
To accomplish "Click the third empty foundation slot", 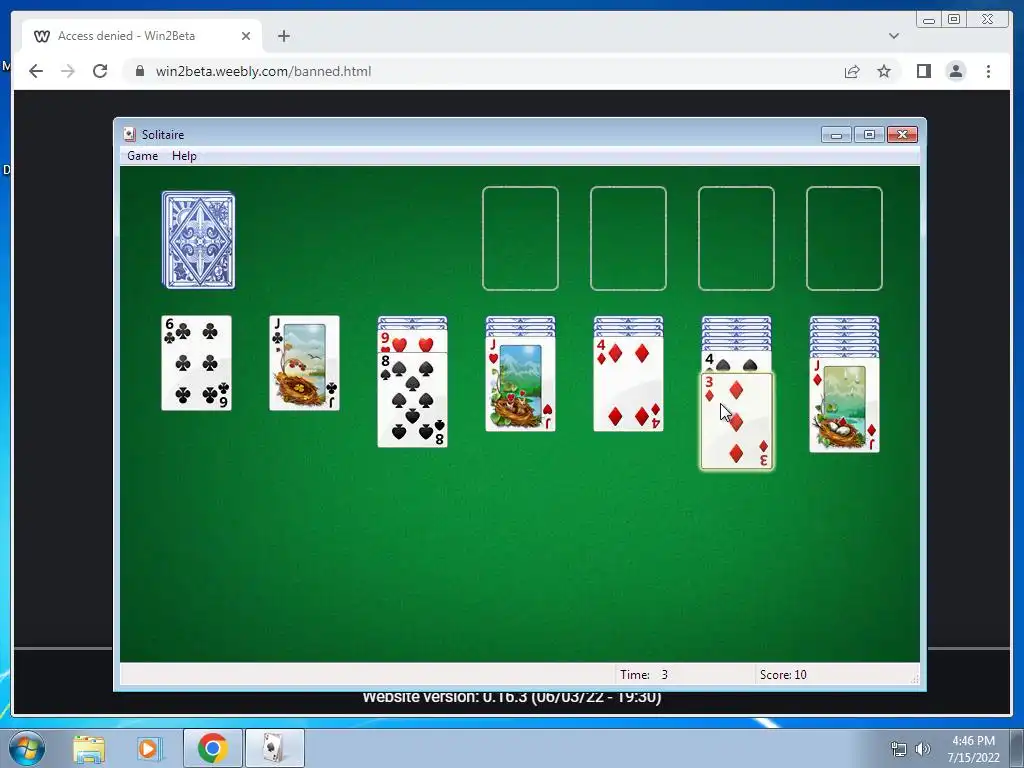I will point(737,238).
